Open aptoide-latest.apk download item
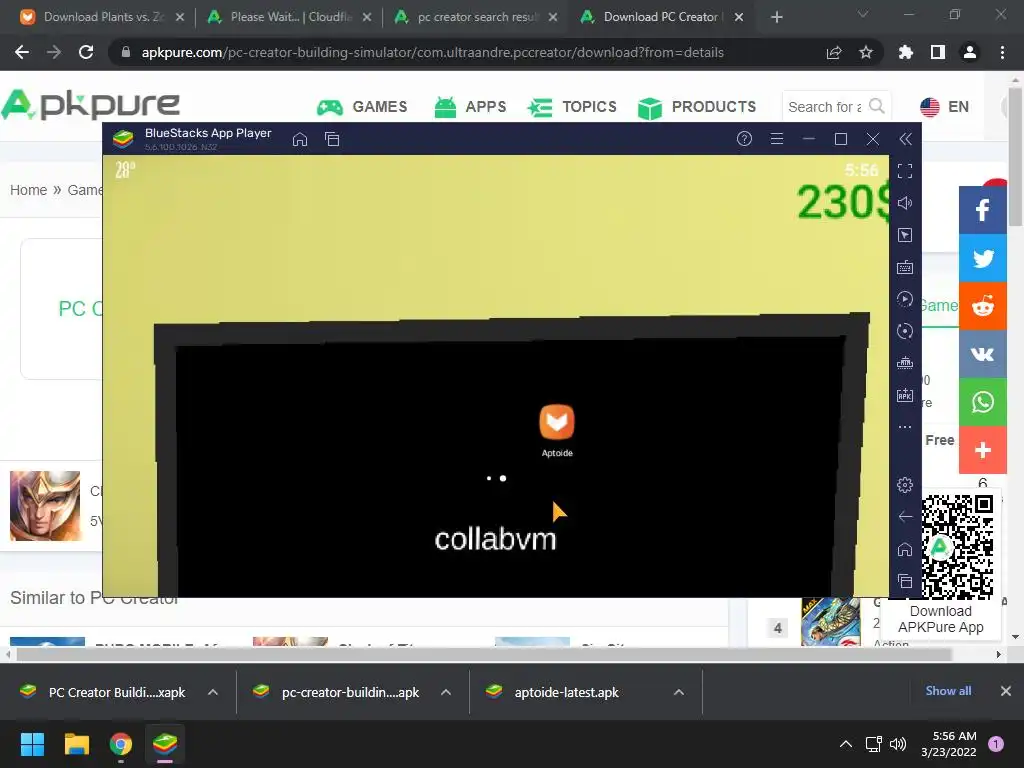This screenshot has height=768, width=1024. tap(566, 692)
